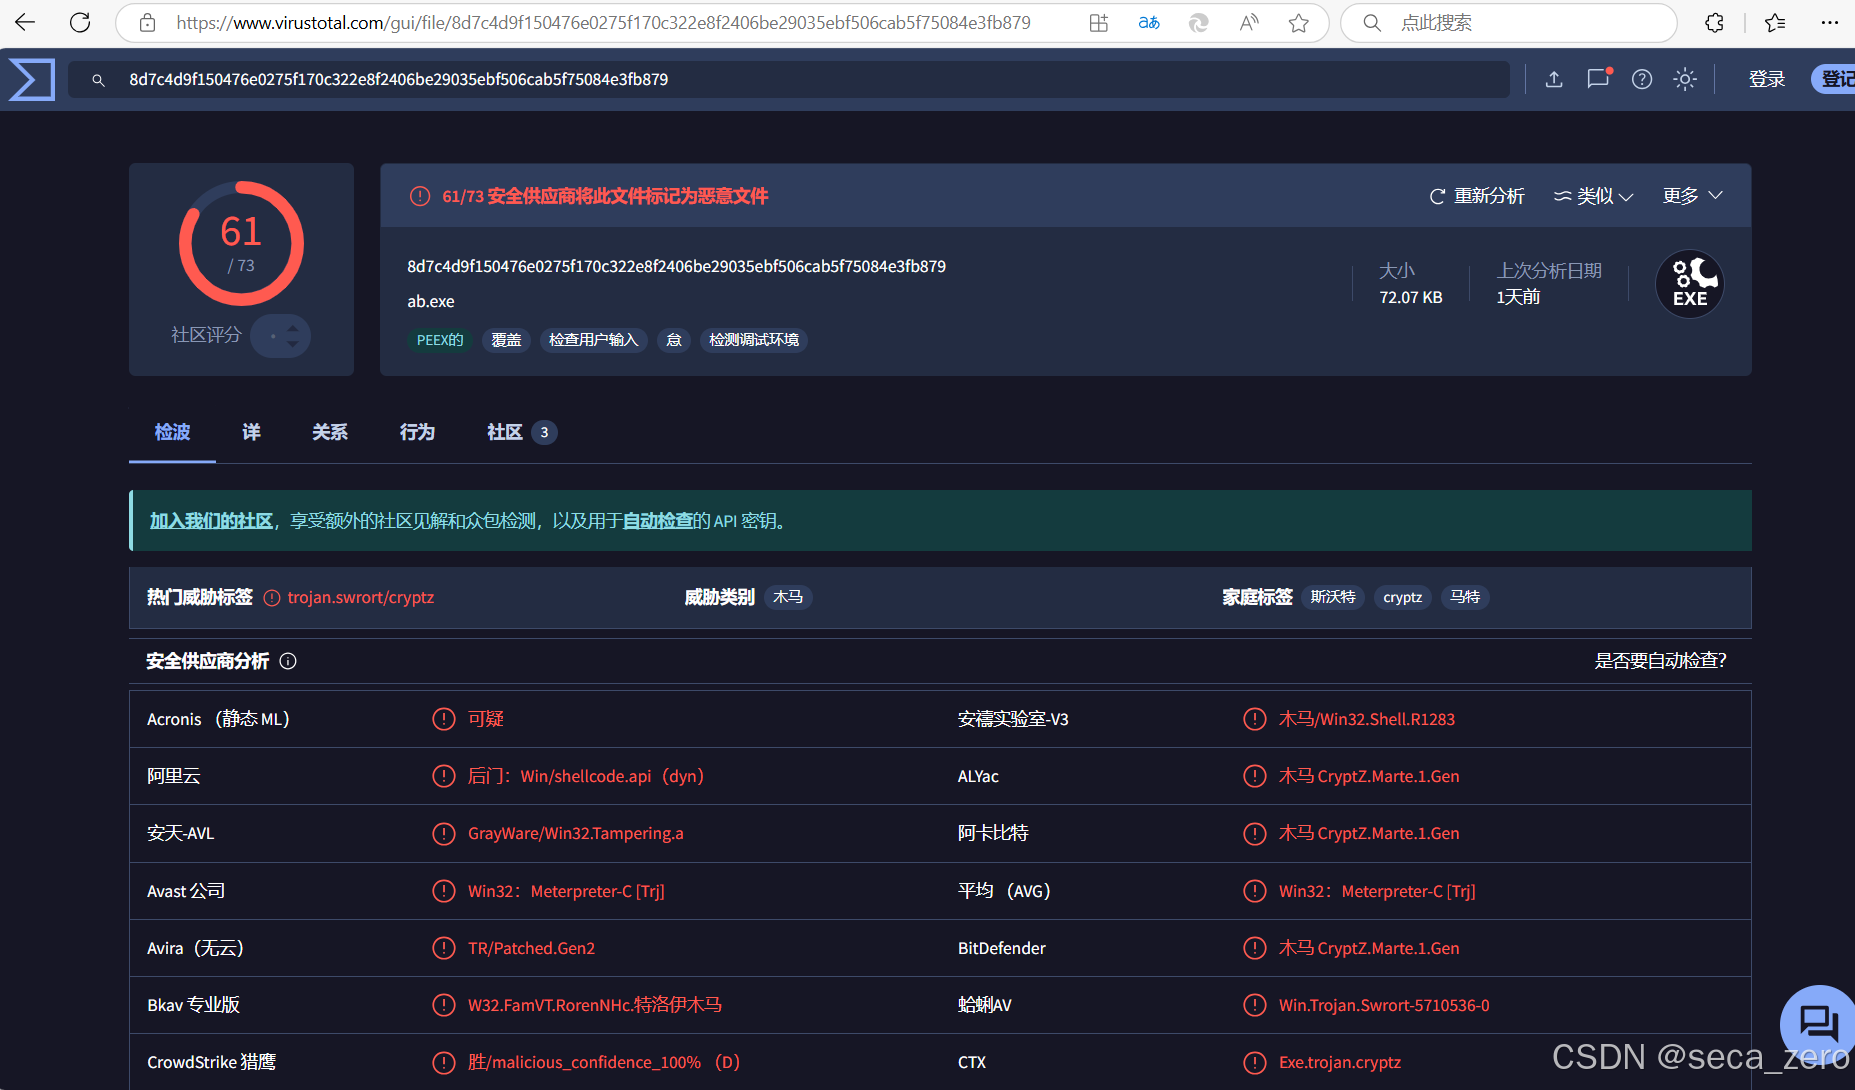Click the upload file icon
The width and height of the screenshot is (1855, 1090).
click(x=1554, y=79)
